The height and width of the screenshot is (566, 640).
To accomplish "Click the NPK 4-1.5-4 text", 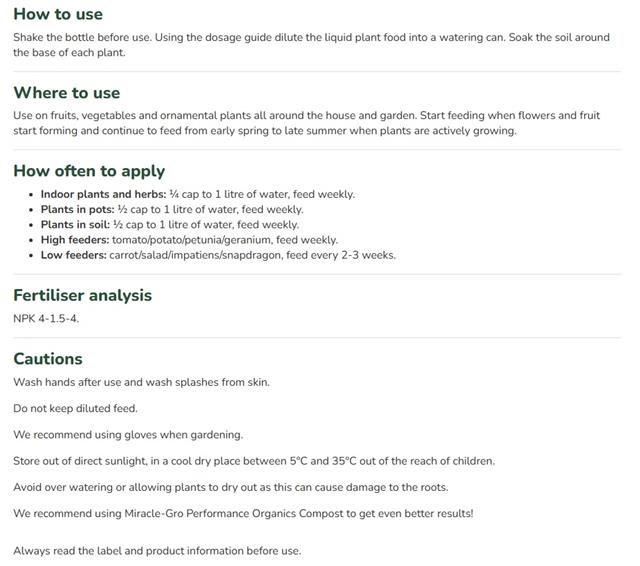I will pyautogui.click(x=46, y=318).
